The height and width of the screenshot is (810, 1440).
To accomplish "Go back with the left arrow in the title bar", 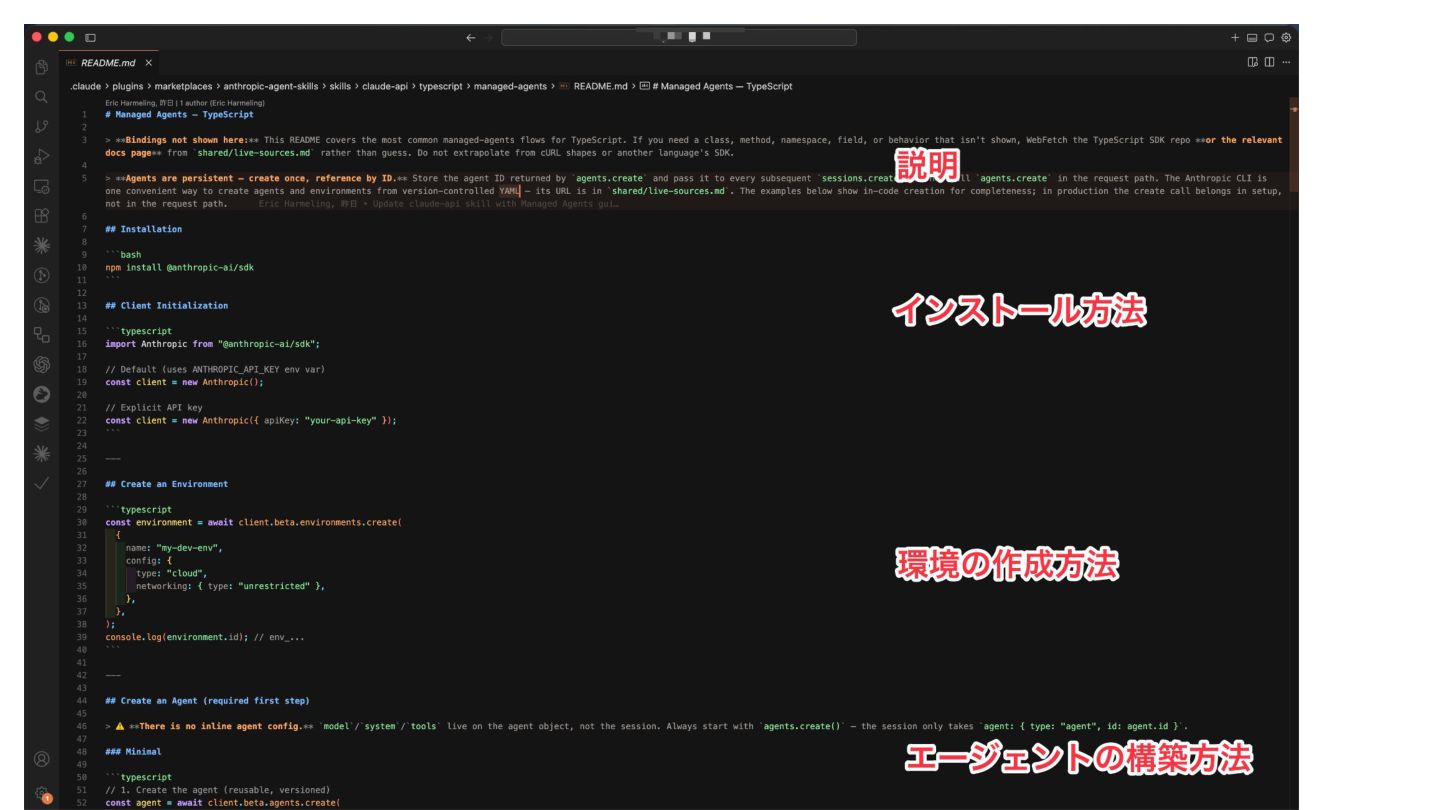I will [x=471, y=38].
